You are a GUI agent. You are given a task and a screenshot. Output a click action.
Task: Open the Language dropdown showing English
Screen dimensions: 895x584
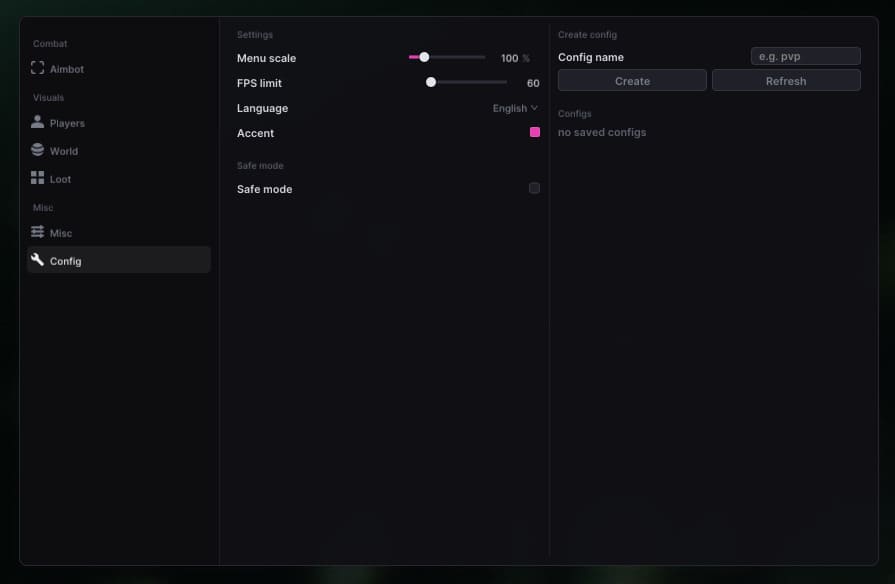(515, 108)
